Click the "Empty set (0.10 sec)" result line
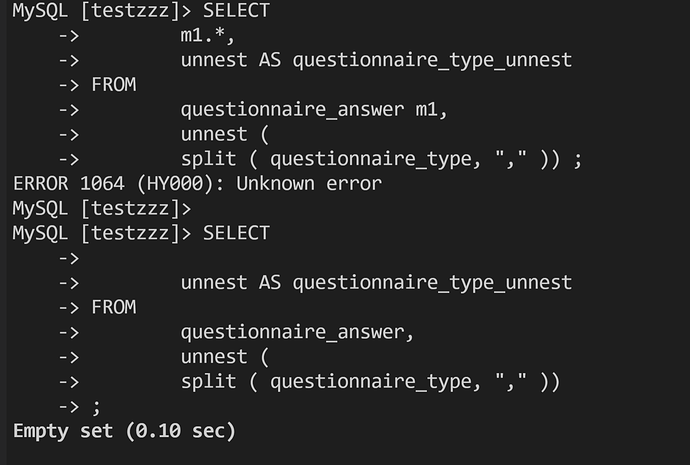 (x=123, y=431)
